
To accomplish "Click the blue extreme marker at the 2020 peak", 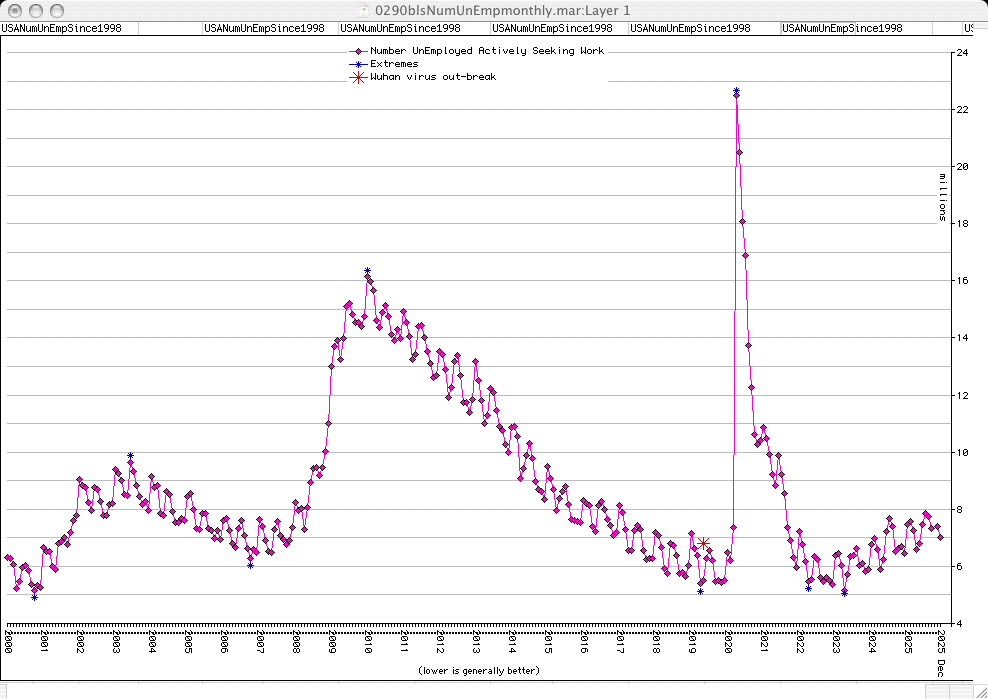I will pyautogui.click(x=736, y=92).
